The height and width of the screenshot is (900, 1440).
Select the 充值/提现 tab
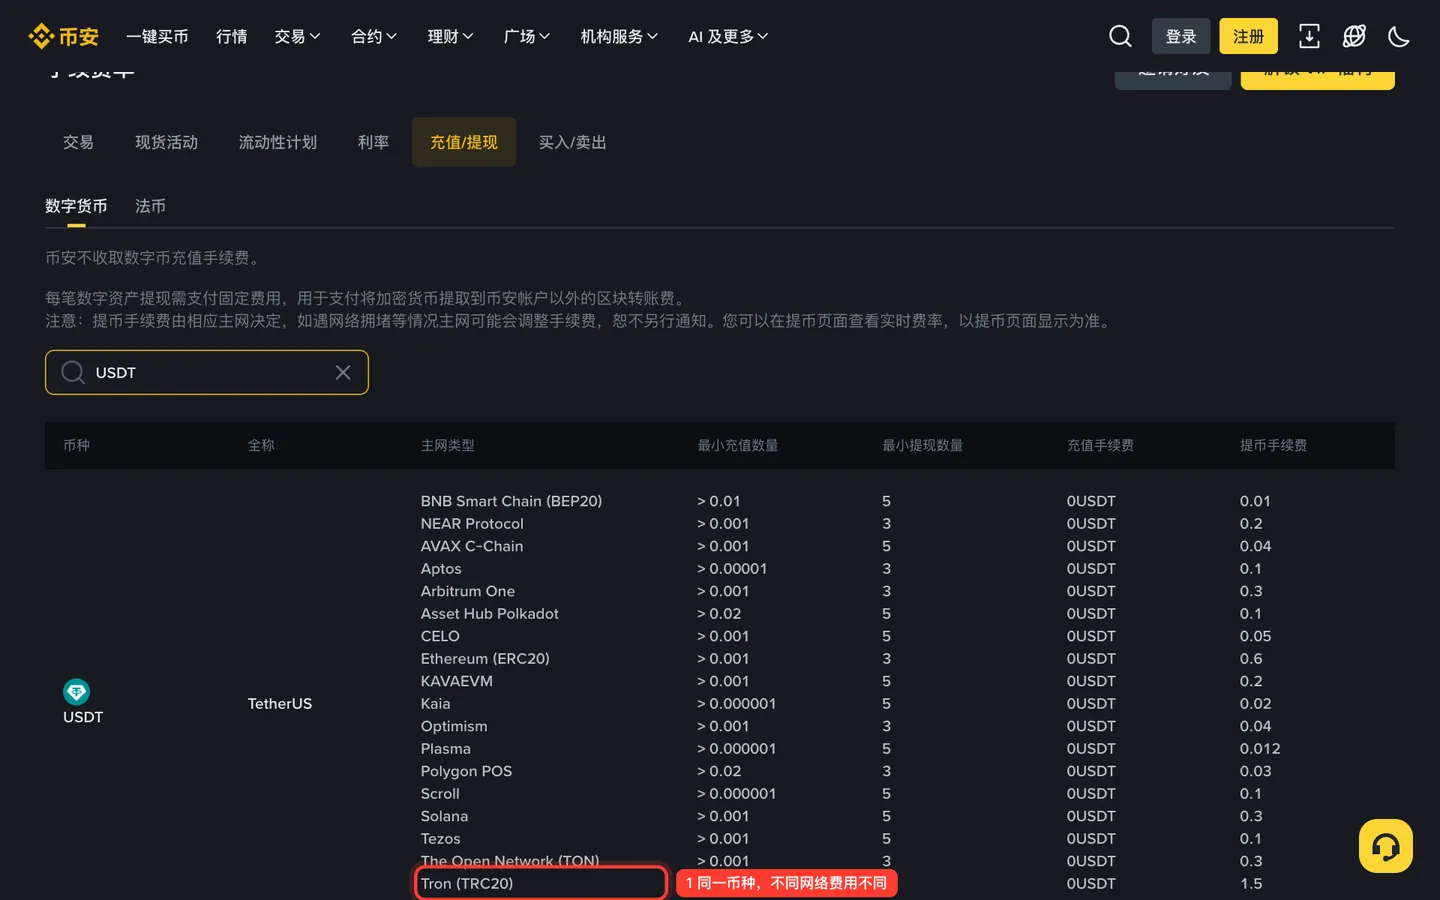(x=464, y=142)
